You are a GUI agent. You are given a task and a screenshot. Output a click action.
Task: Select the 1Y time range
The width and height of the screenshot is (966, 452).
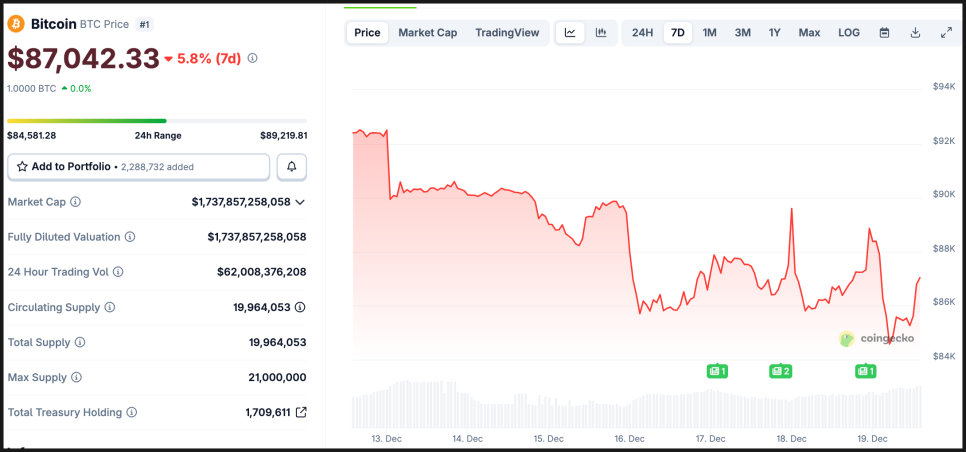tap(774, 33)
